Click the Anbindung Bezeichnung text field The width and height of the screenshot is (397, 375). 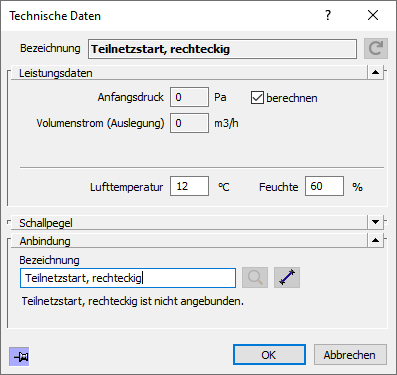click(x=128, y=278)
